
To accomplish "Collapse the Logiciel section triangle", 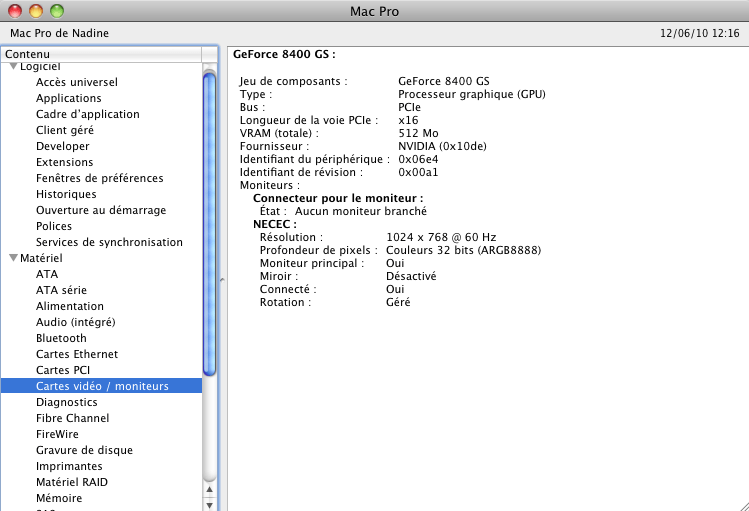I will (13, 66).
